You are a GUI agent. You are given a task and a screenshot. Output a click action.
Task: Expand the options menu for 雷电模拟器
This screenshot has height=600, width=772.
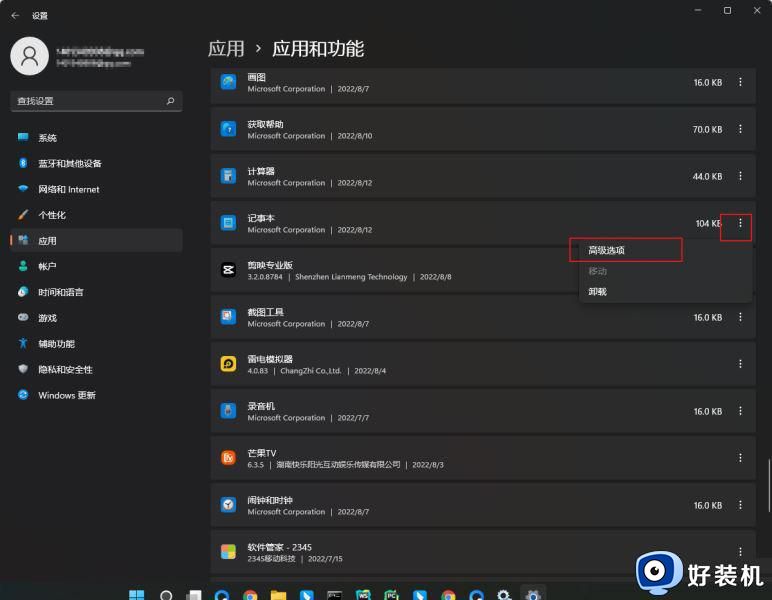click(x=740, y=364)
